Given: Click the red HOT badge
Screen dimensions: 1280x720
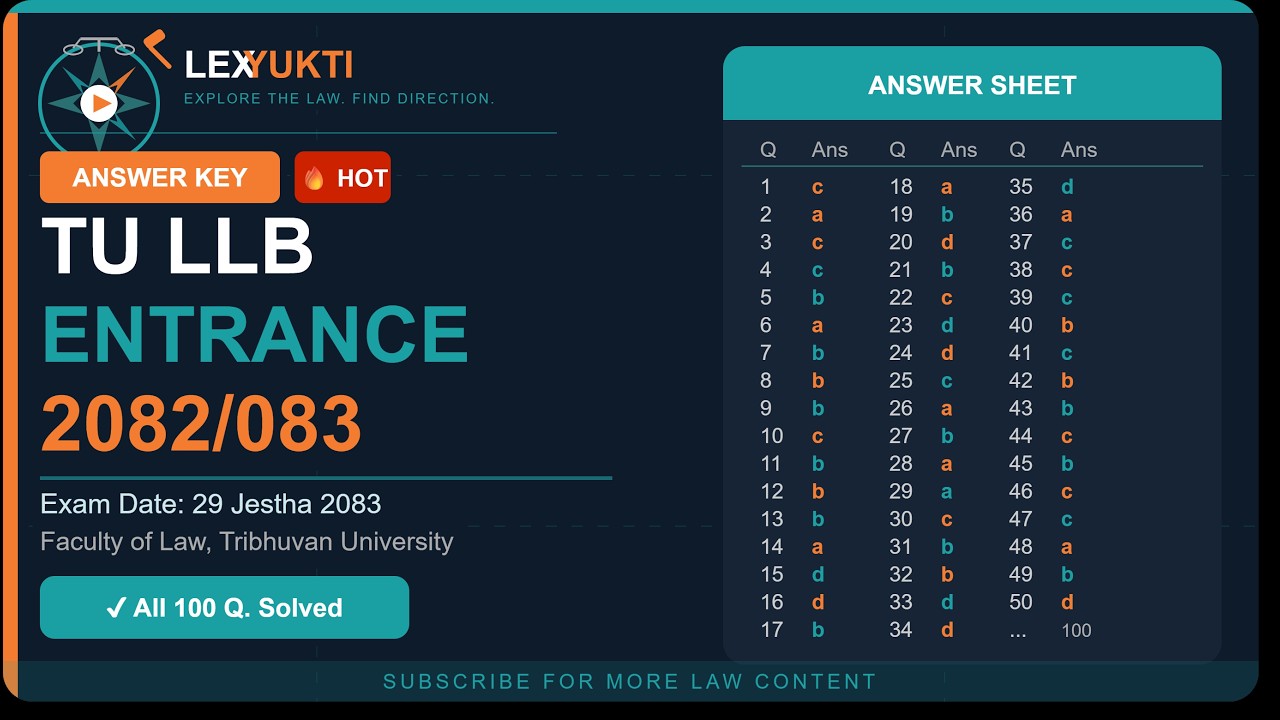Looking at the screenshot, I should (x=343, y=178).
